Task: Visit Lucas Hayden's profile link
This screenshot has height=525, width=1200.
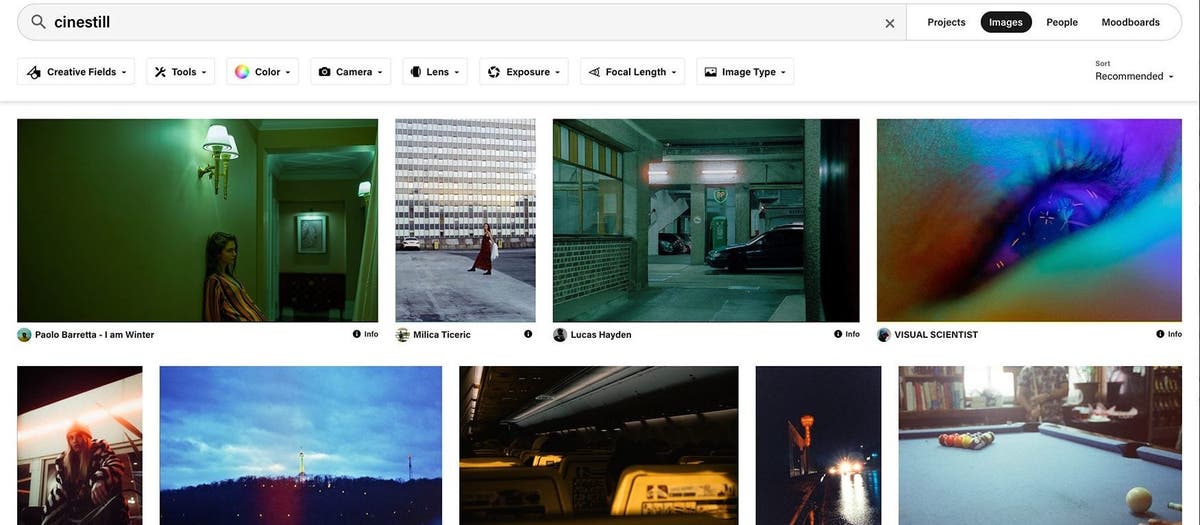Action: coord(601,335)
